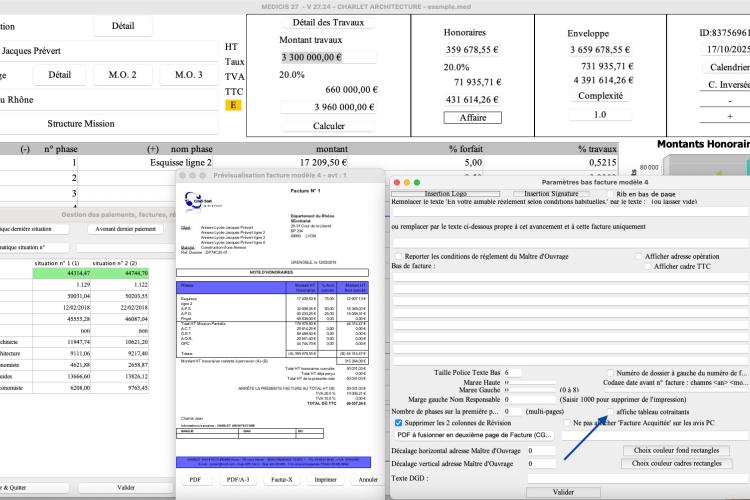Click Insertion Signature button
Screen dimensions: 750x500
551,194
